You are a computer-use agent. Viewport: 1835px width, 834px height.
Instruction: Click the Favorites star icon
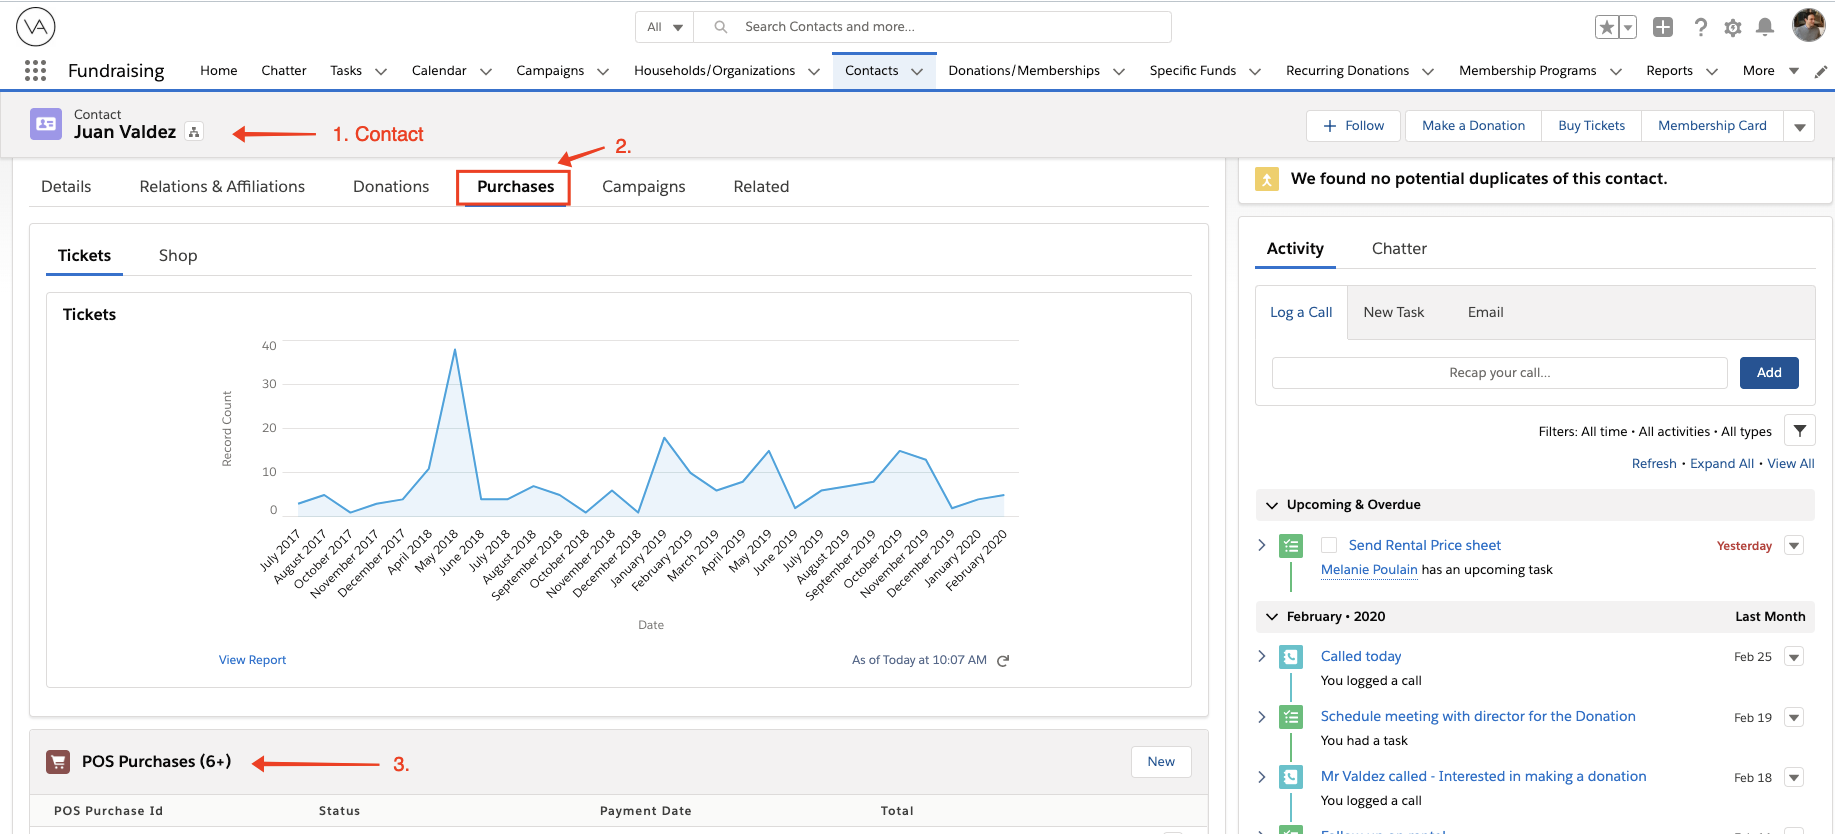tap(1607, 28)
